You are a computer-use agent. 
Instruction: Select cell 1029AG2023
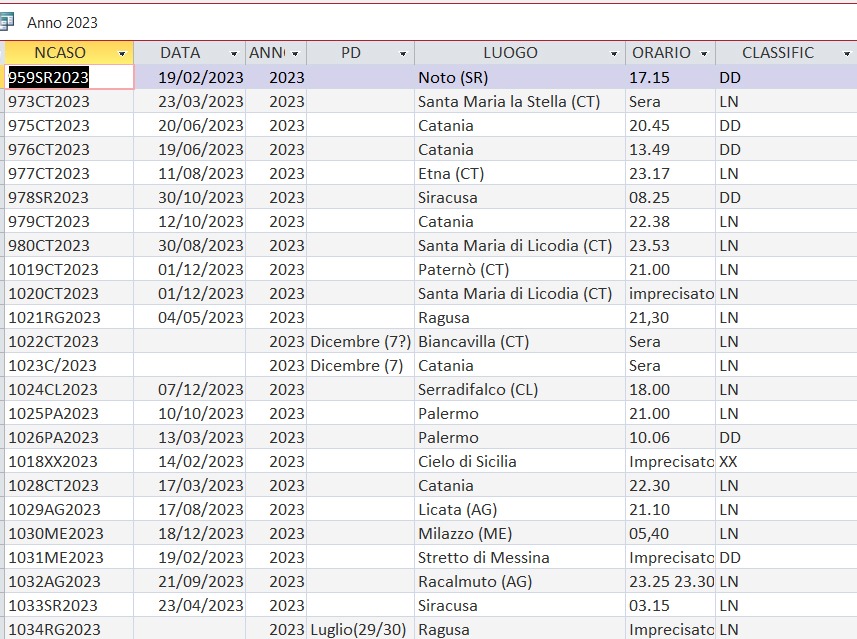click(x=69, y=510)
